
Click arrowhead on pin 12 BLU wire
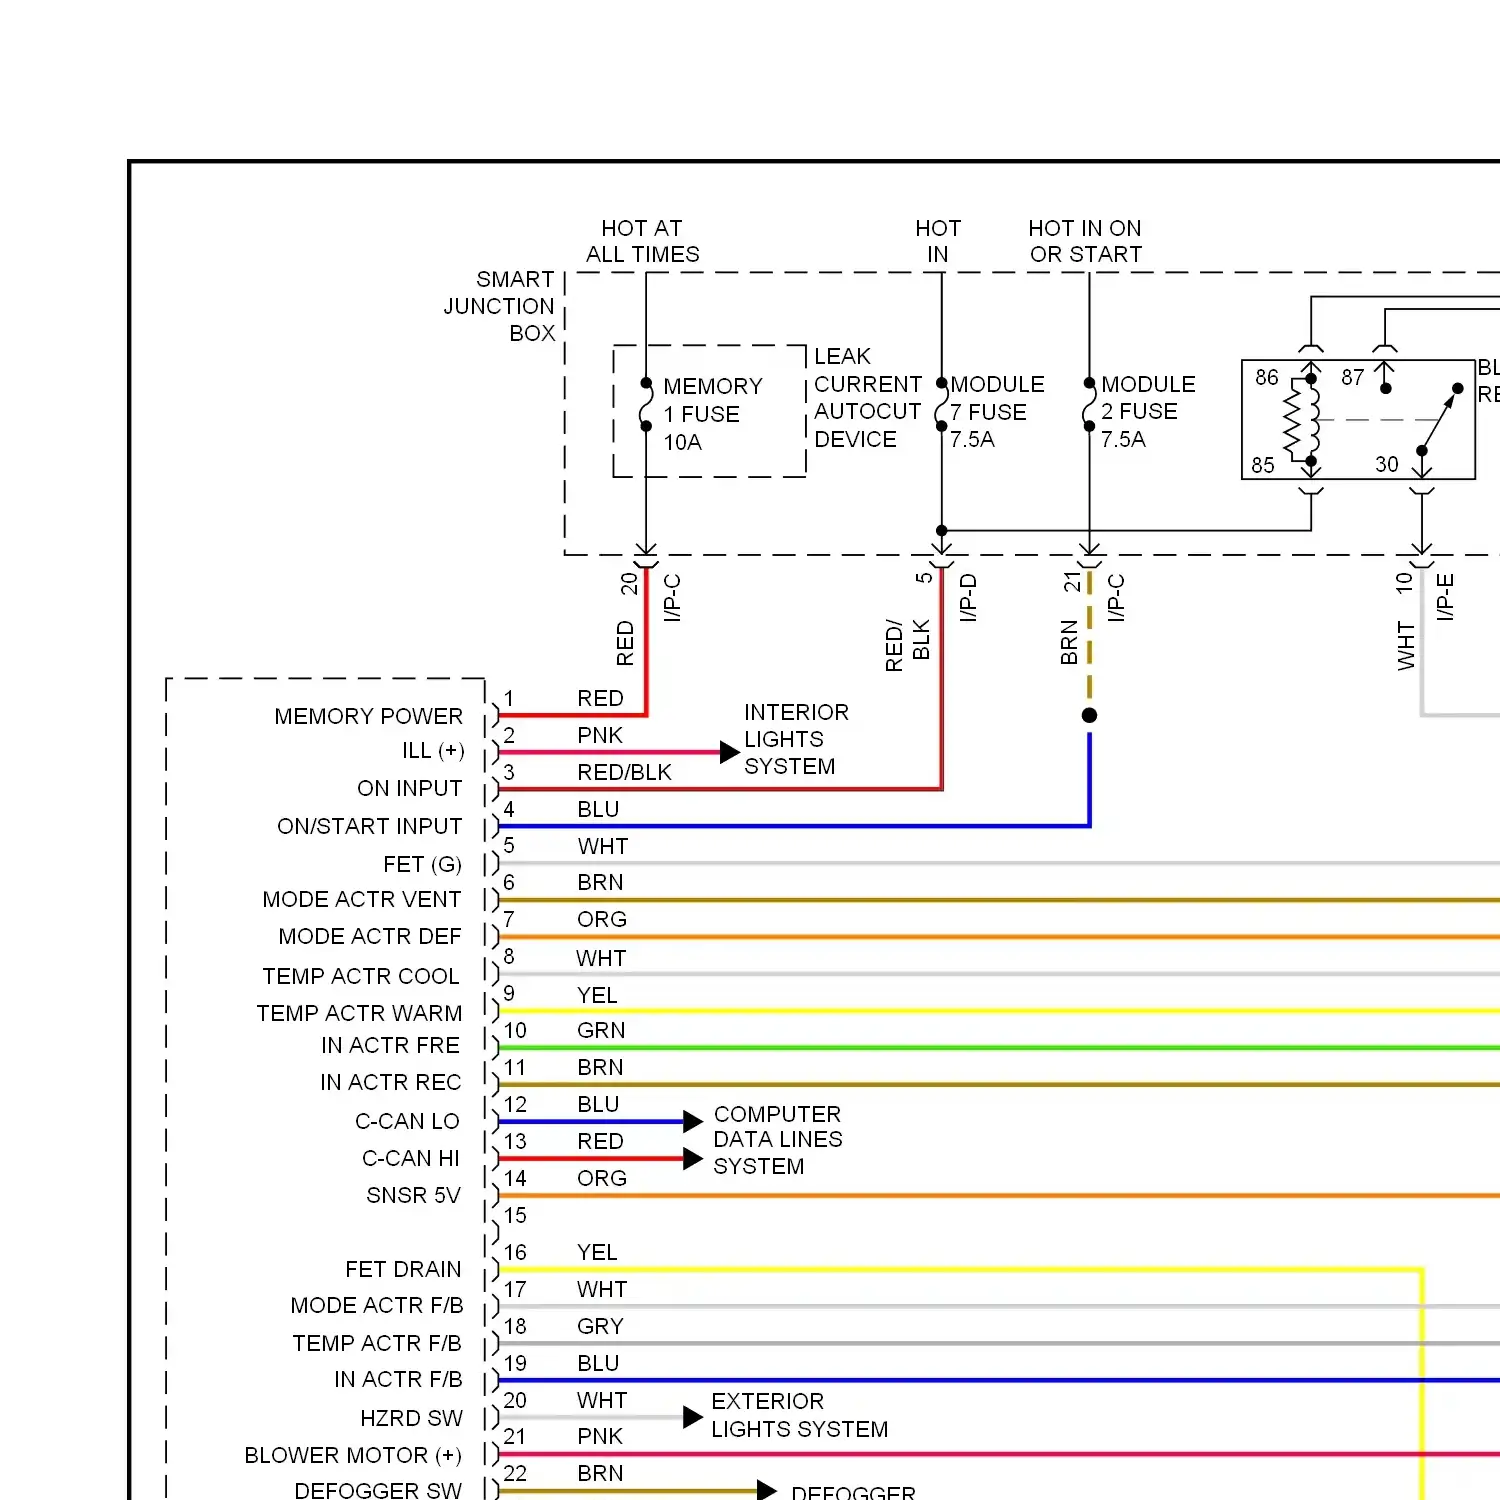point(693,1122)
